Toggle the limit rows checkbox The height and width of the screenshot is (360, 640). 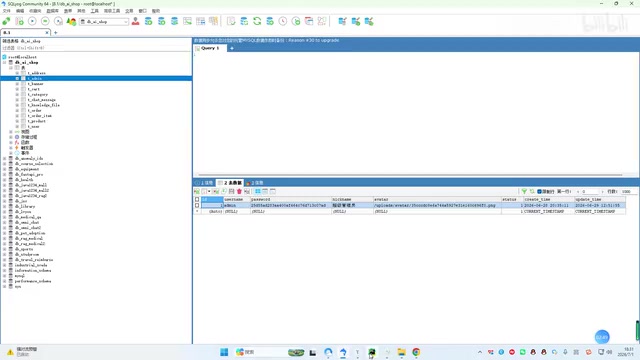pos(539,191)
